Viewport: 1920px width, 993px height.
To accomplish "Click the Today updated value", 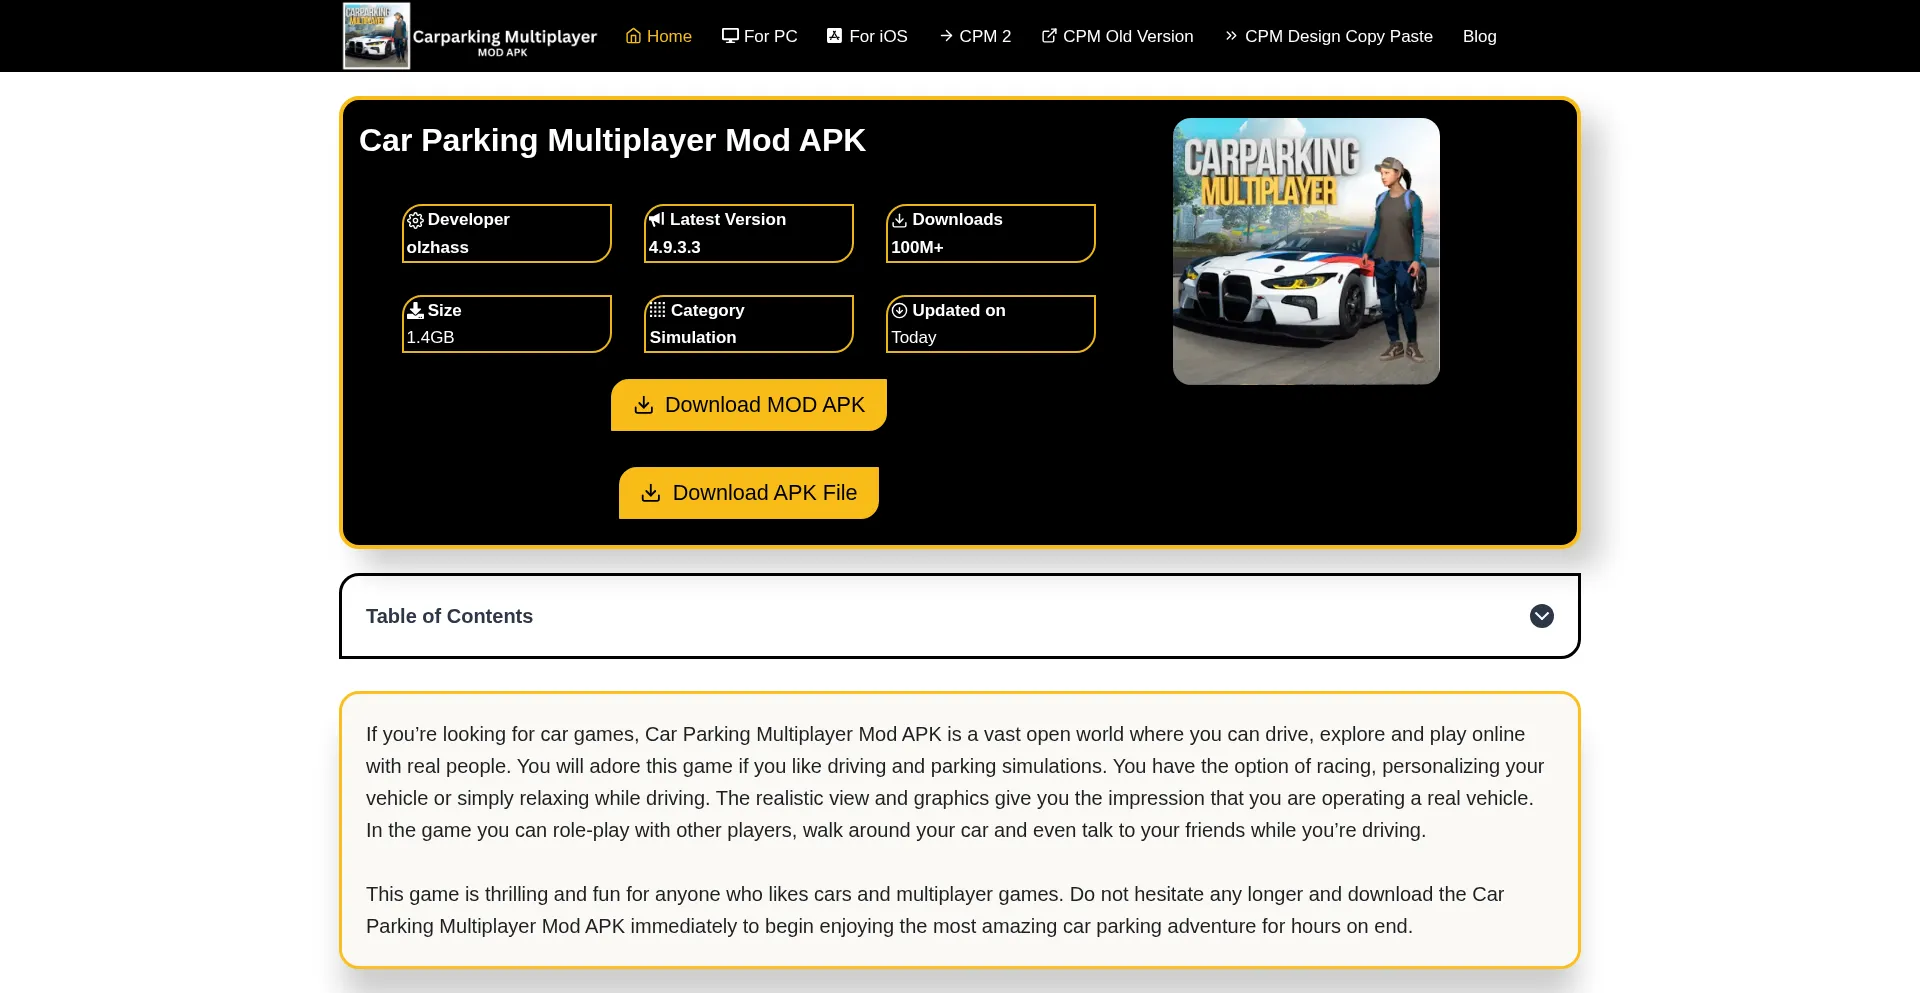I will (x=914, y=338).
